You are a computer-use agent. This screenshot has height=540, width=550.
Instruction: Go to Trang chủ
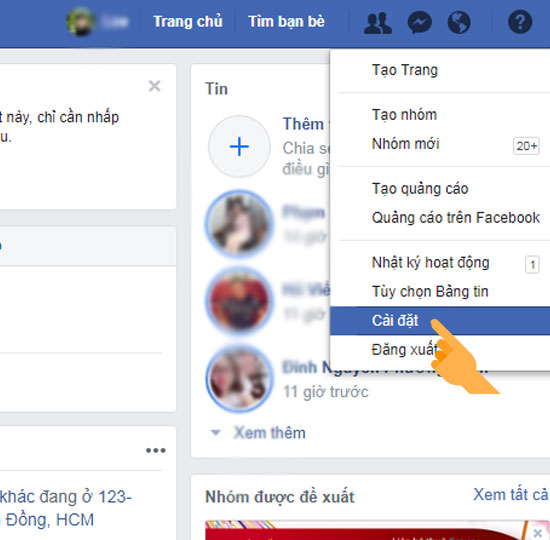pos(188,22)
